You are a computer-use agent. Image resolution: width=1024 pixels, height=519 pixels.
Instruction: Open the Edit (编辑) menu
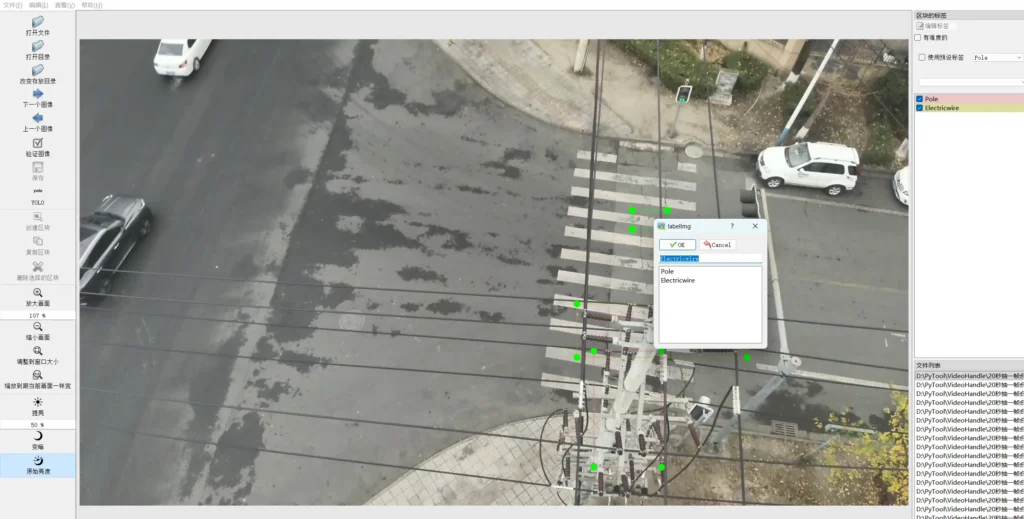pyautogui.click(x=39, y=5)
